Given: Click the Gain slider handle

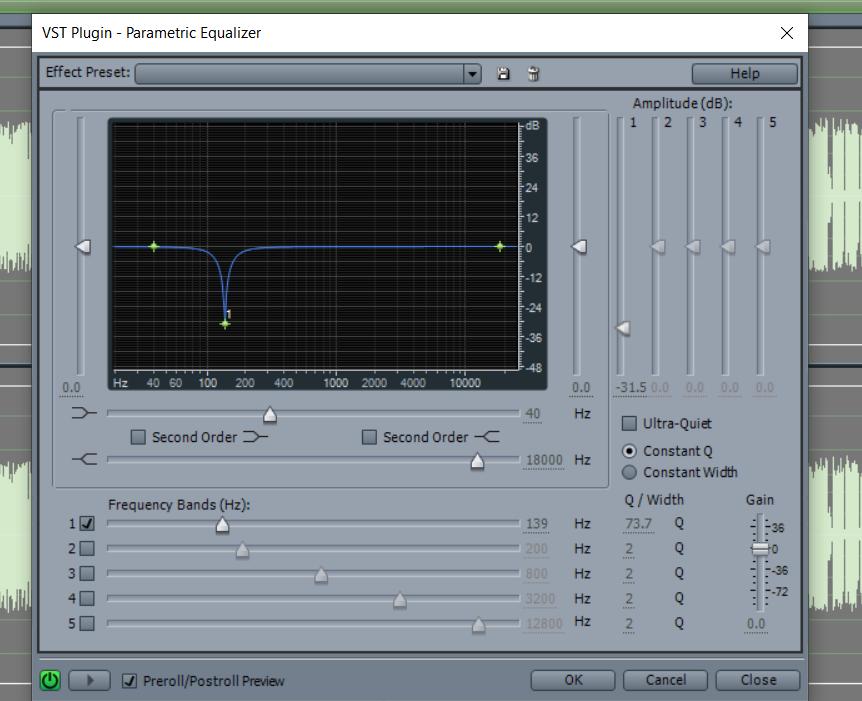Looking at the screenshot, I should [x=760, y=549].
